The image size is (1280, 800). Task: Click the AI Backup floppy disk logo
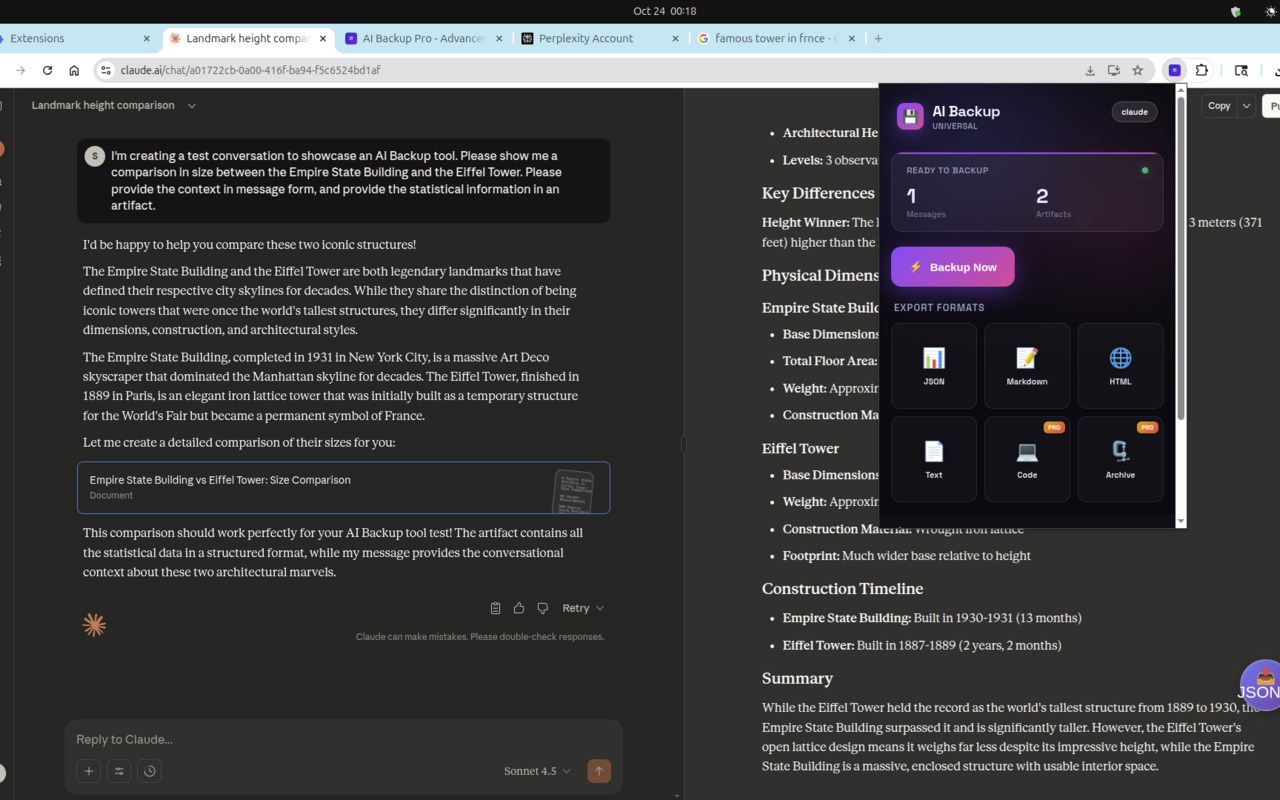coord(910,116)
